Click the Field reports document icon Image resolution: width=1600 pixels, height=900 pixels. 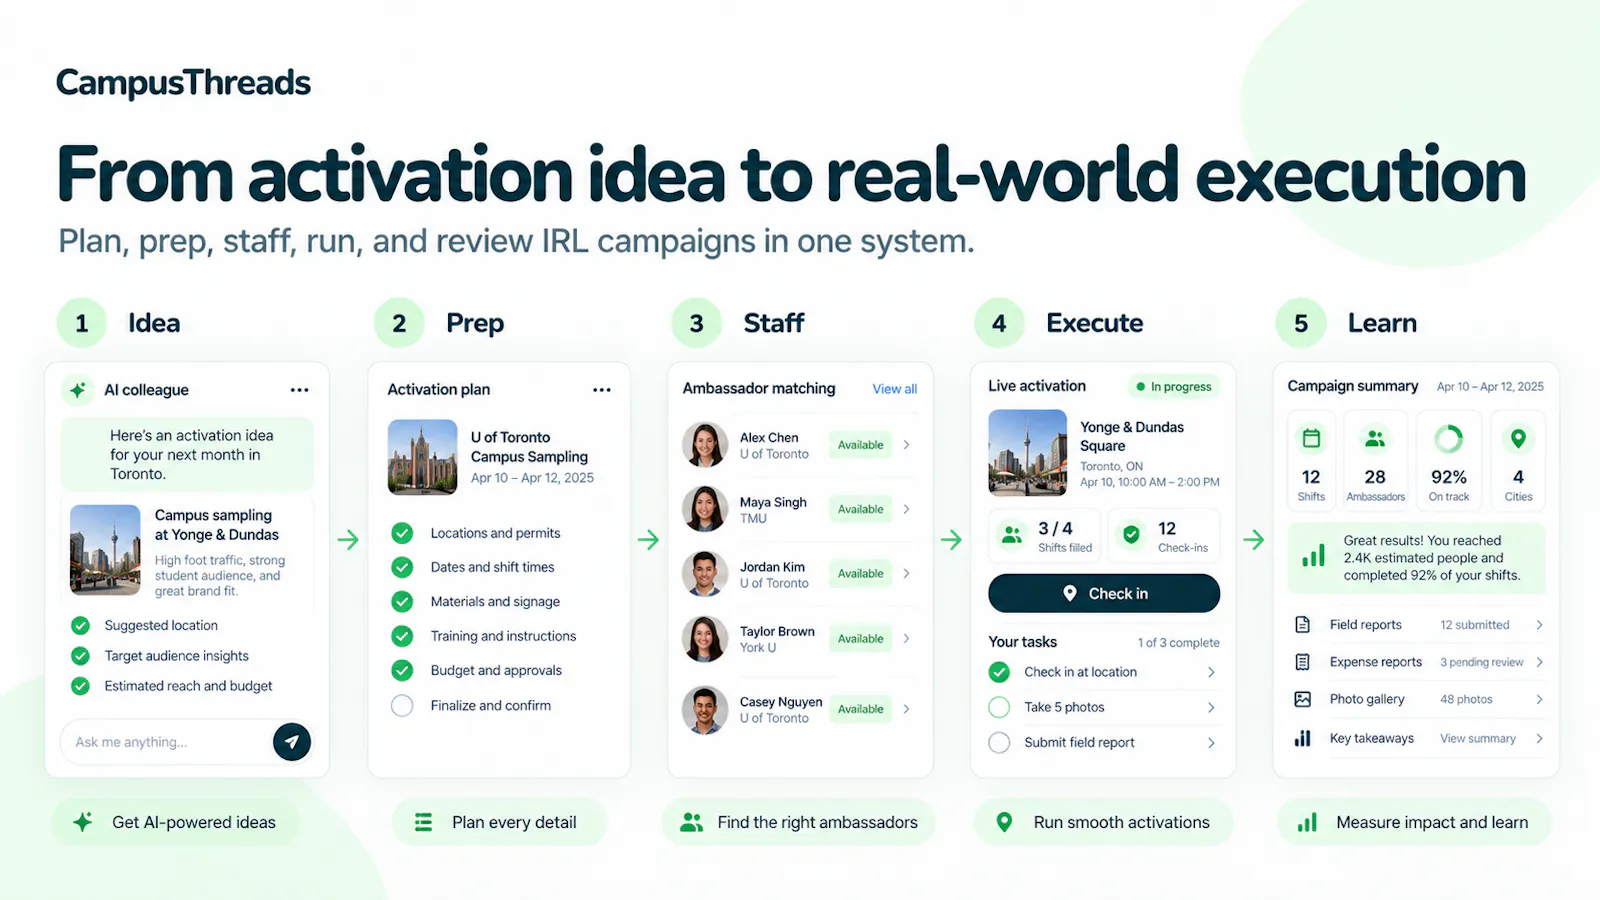click(1302, 625)
